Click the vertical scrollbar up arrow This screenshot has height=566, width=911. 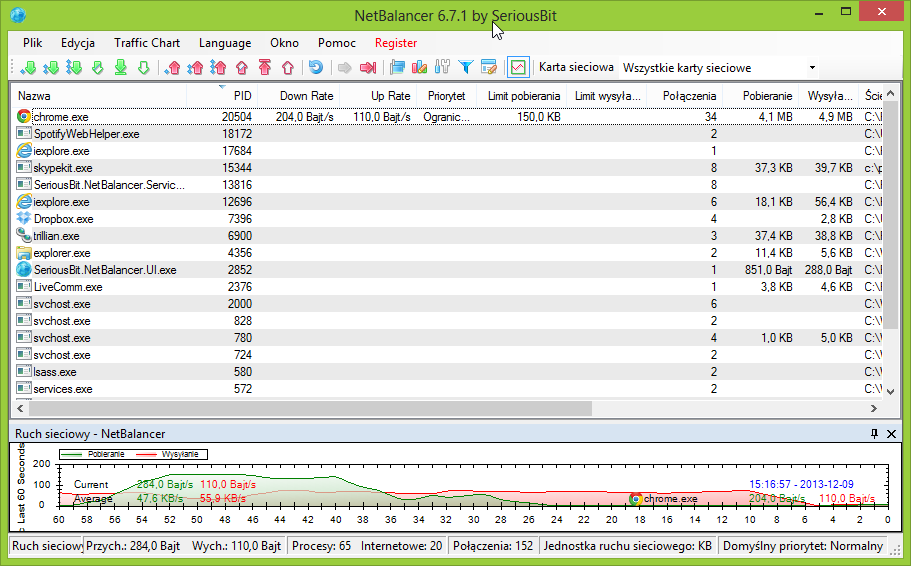pos(891,93)
